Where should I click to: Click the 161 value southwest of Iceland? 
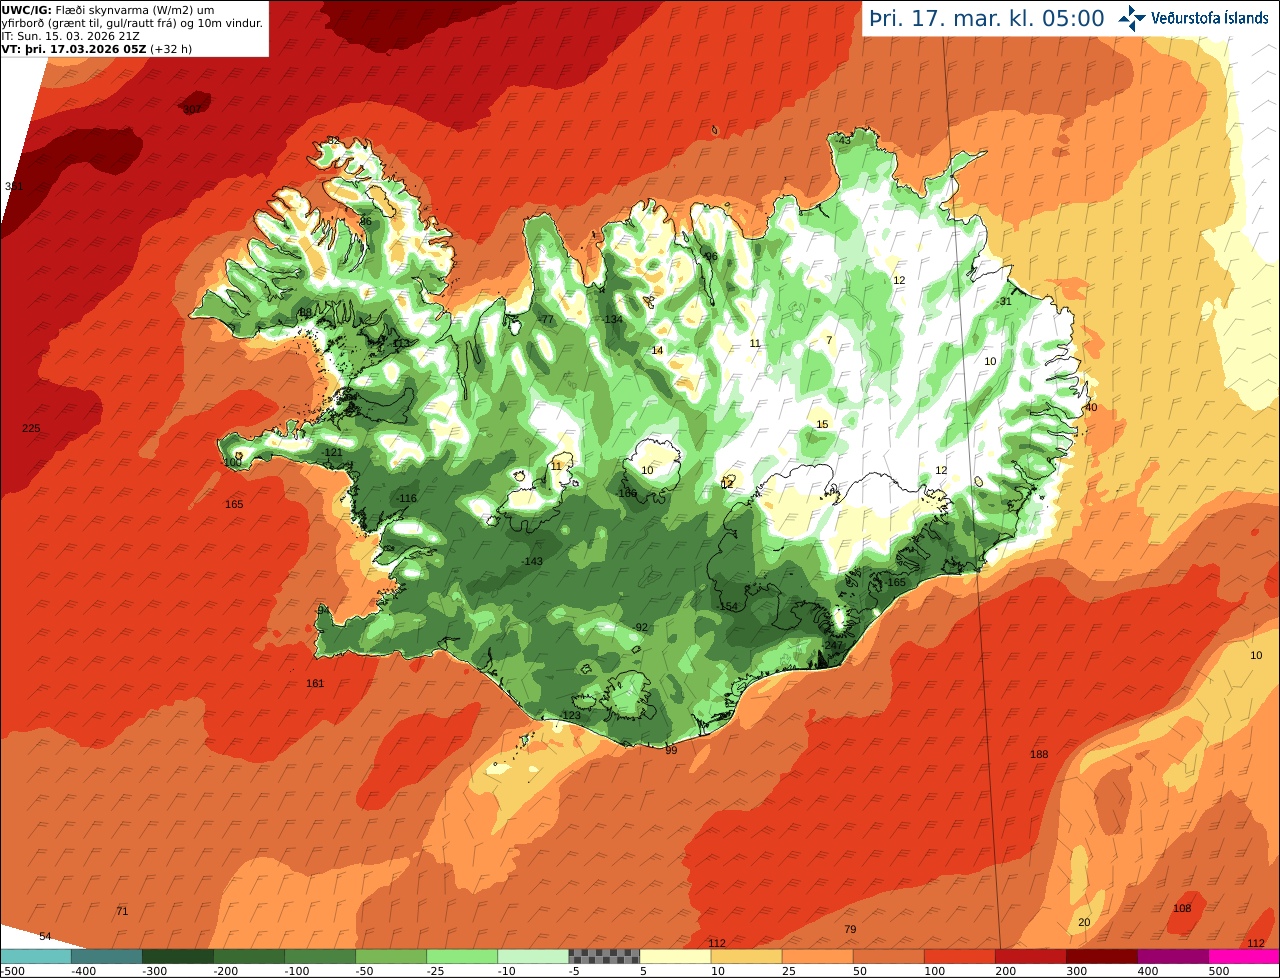tap(315, 684)
